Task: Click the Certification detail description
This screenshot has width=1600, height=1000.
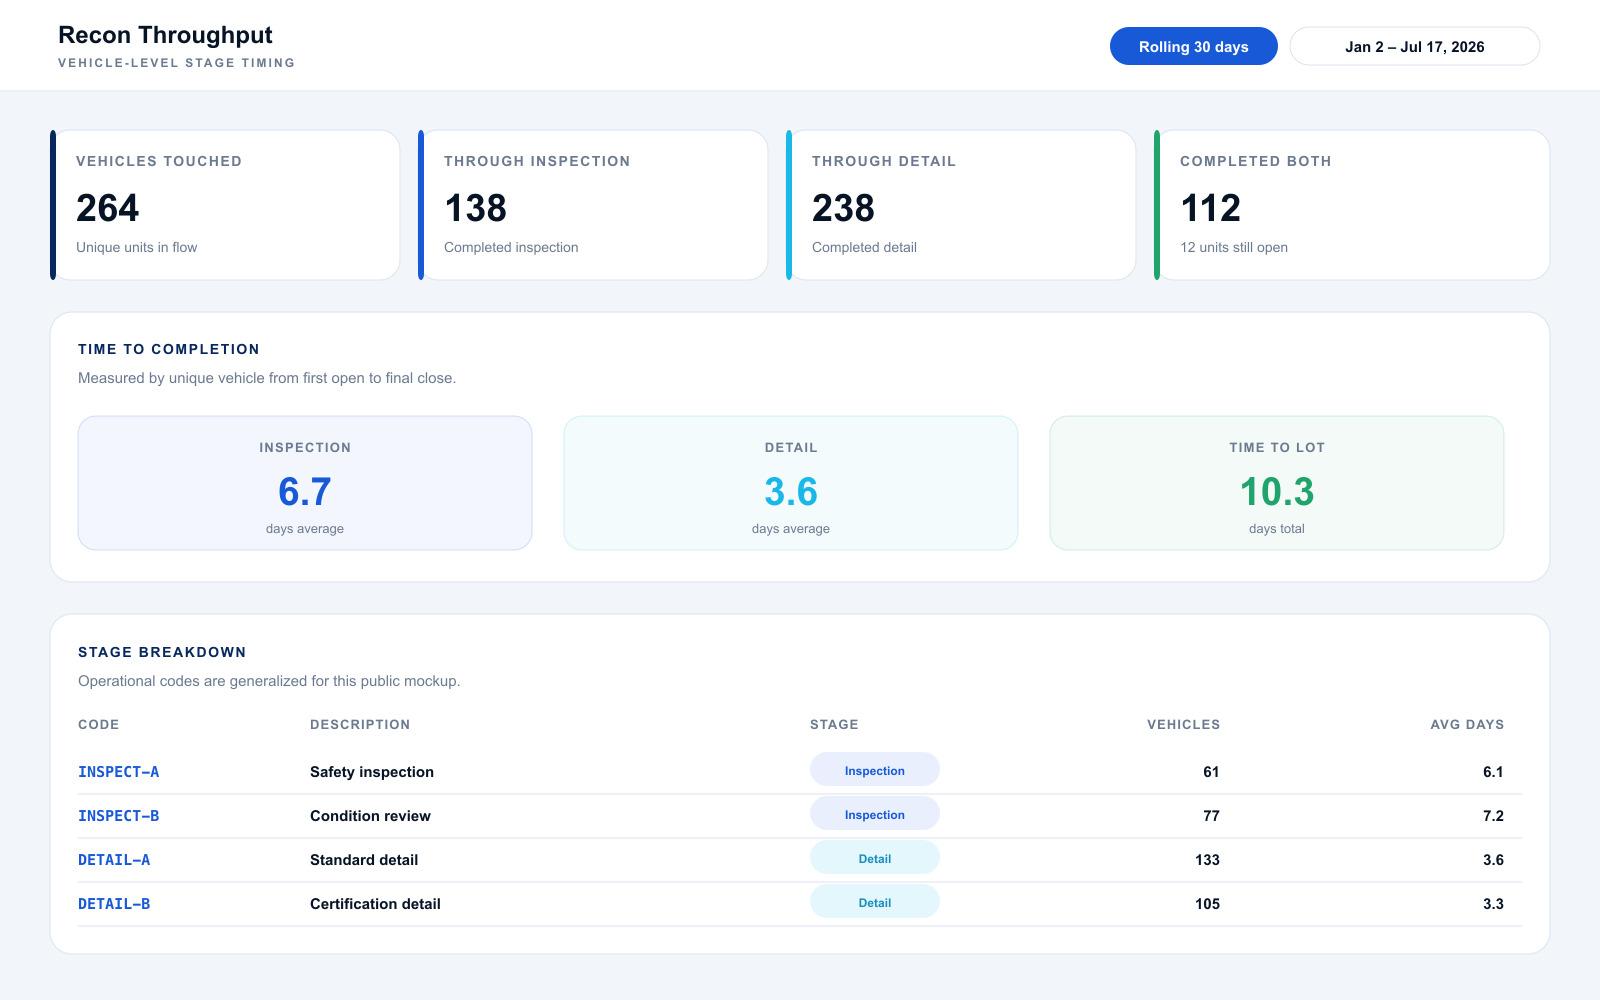Action: point(375,904)
